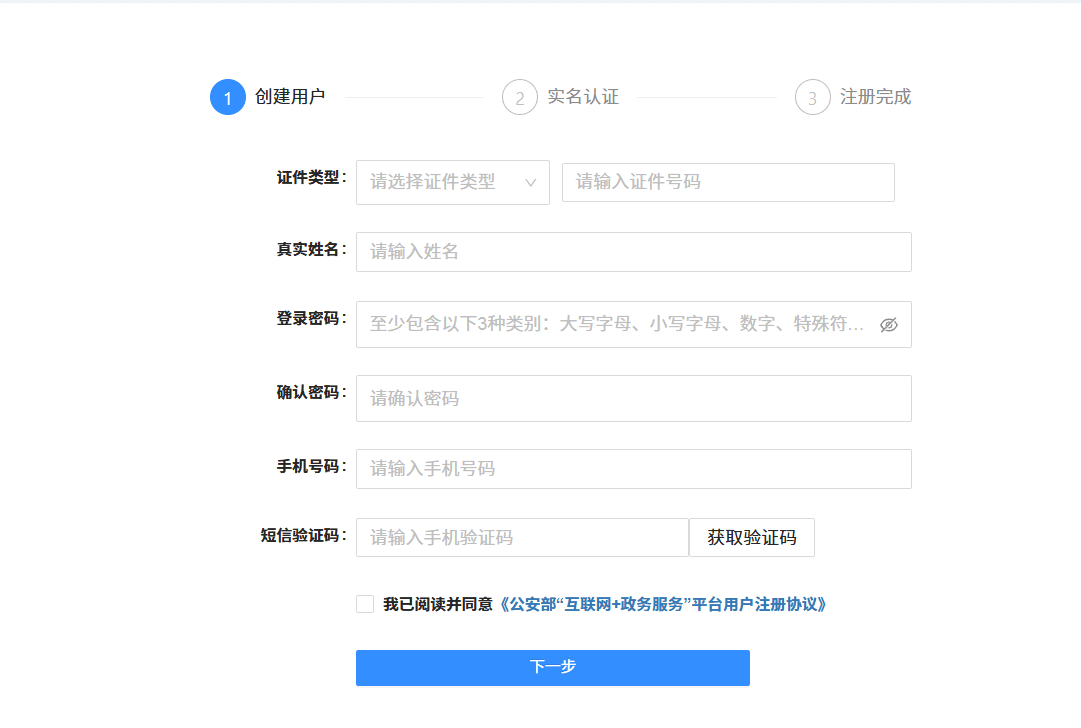This screenshot has height=728, width=1081.
Task: Click the step 3 circle icon
Action: coord(811,97)
